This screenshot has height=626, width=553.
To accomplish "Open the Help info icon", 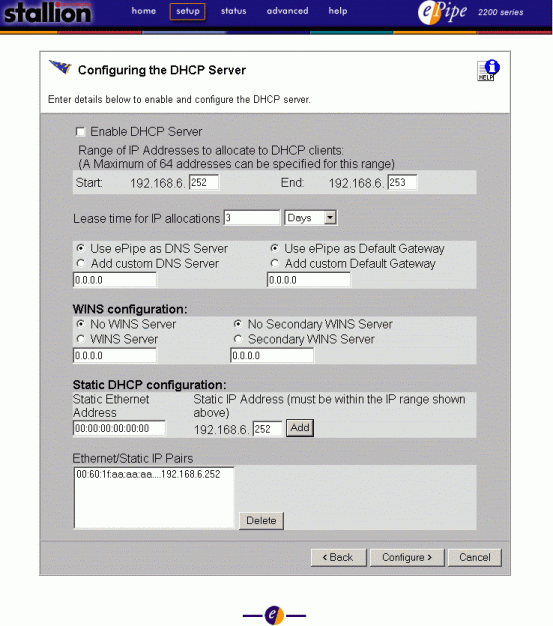I will (488, 70).
